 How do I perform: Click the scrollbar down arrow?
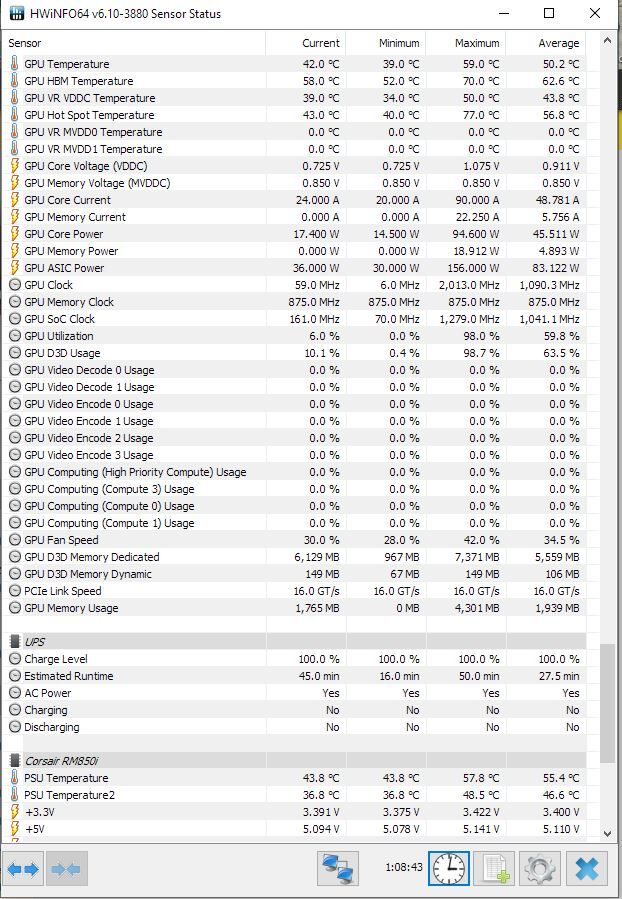[607, 834]
